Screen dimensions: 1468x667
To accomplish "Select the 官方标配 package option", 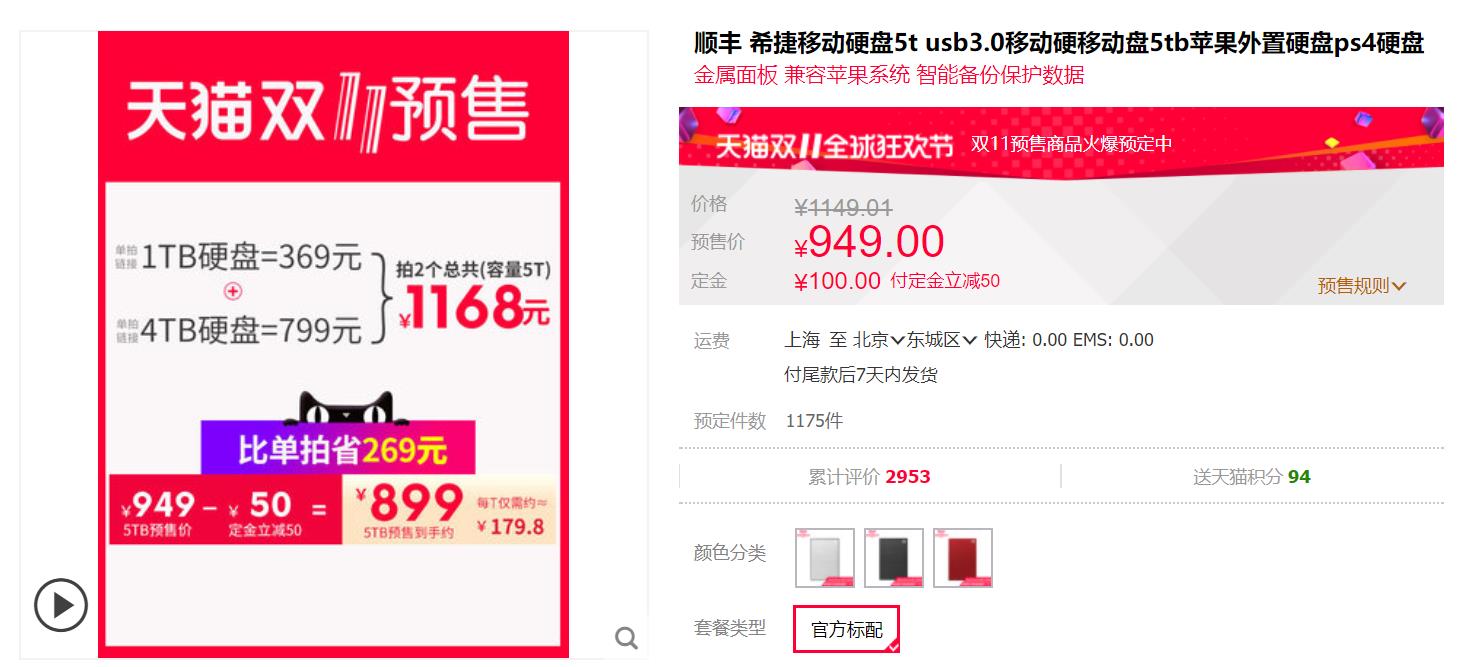I will pyautogui.click(x=847, y=629).
